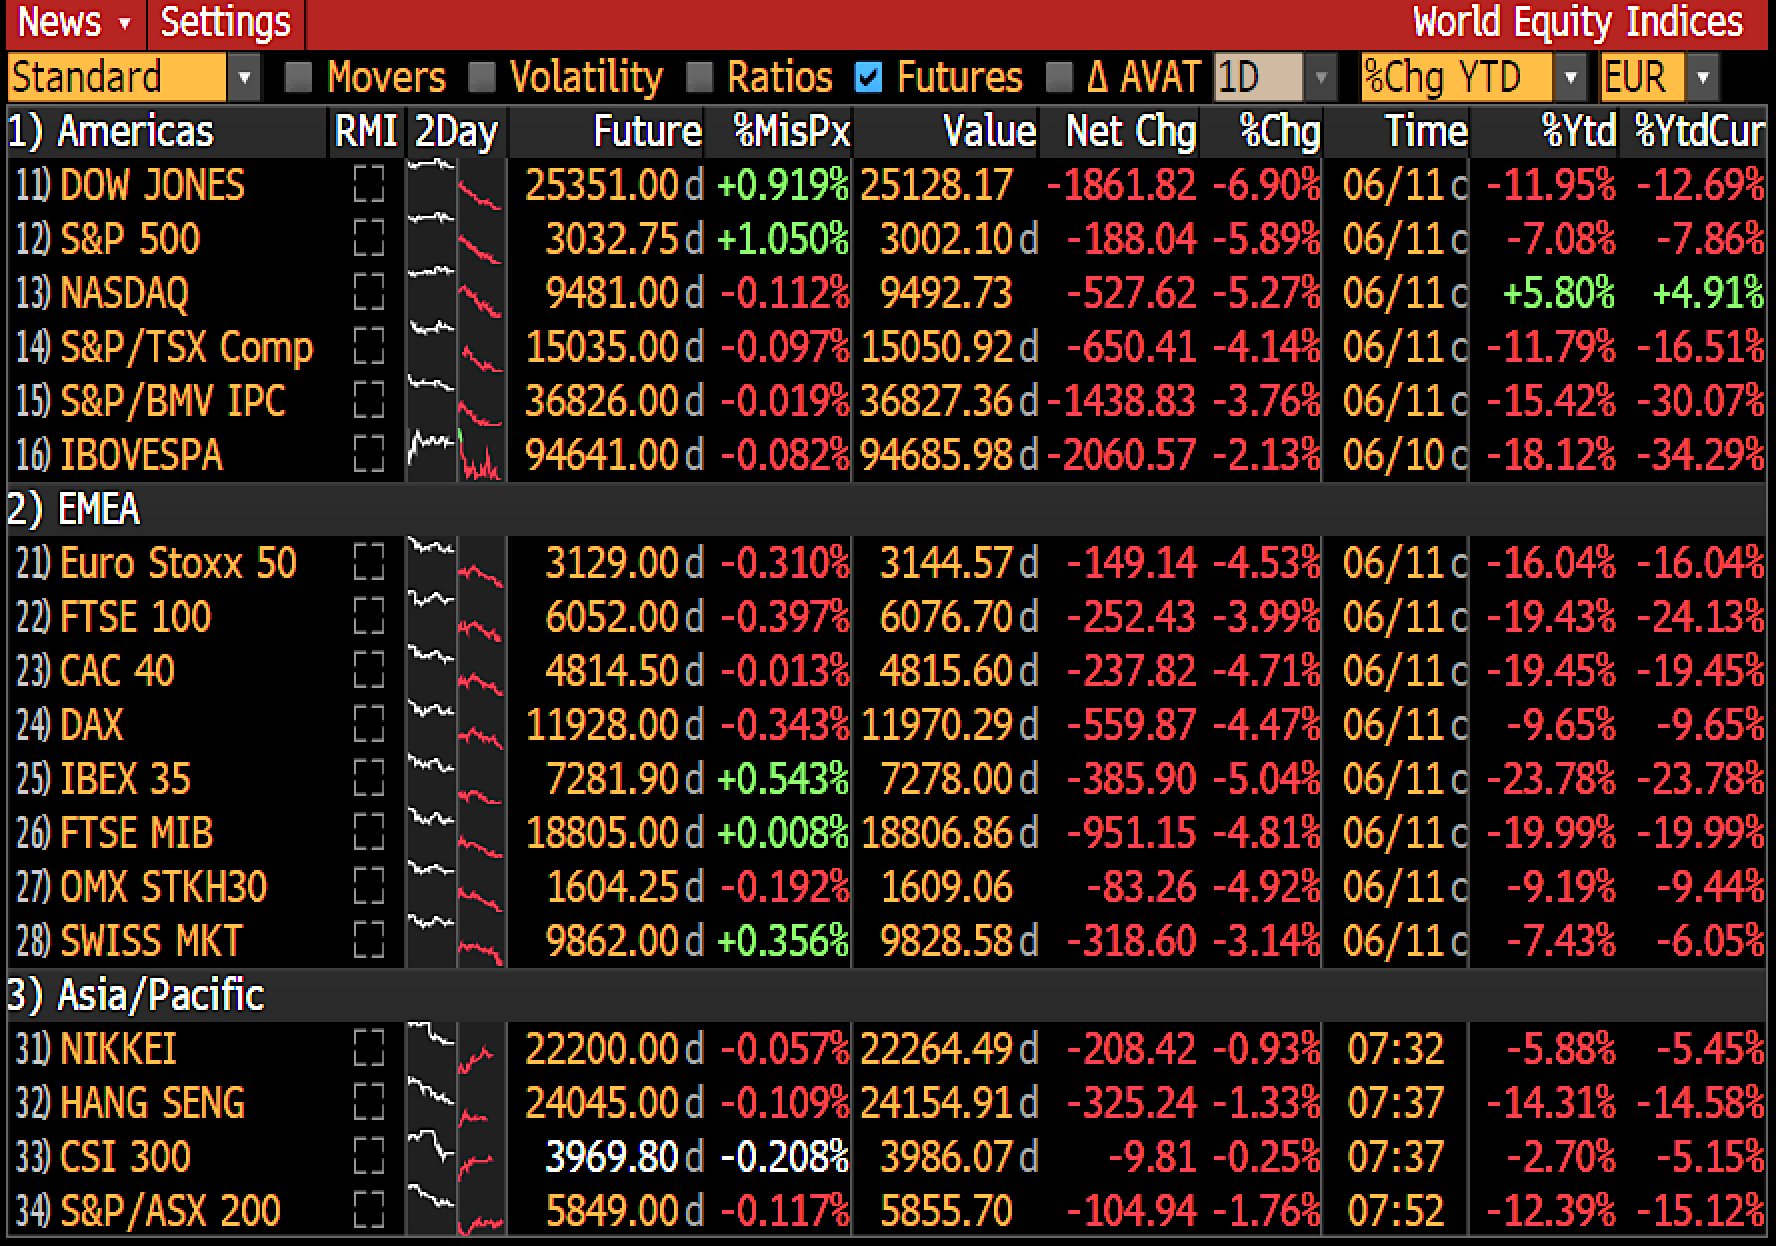Viewport: 1776px width, 1246px height.
Task: Toggle the RMI box for S&P/ASX 200
Action: 369,1211
